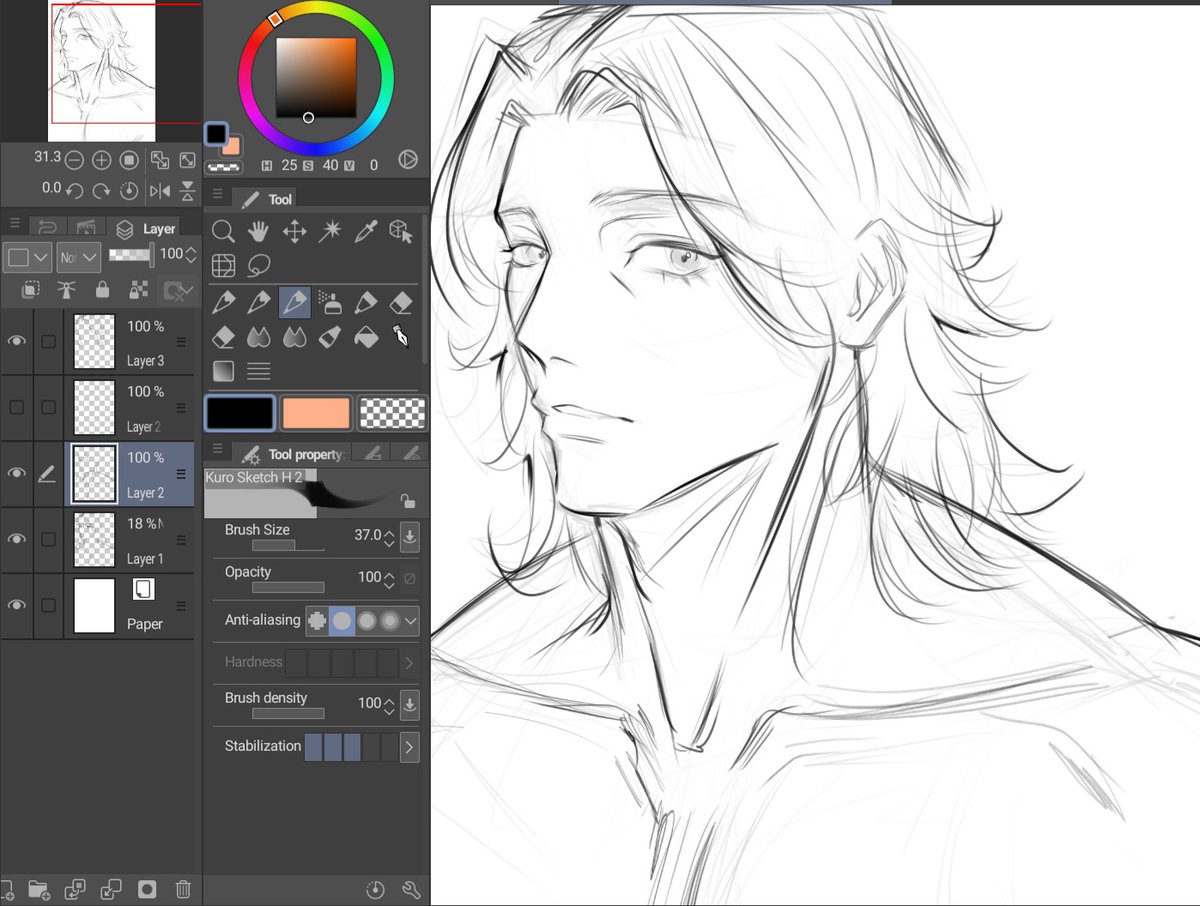Image resolution: width=1200 pixels, height=906 pixels.
Task: Expand the Anti-aliasing options dropdown
Action: [410, 621]
